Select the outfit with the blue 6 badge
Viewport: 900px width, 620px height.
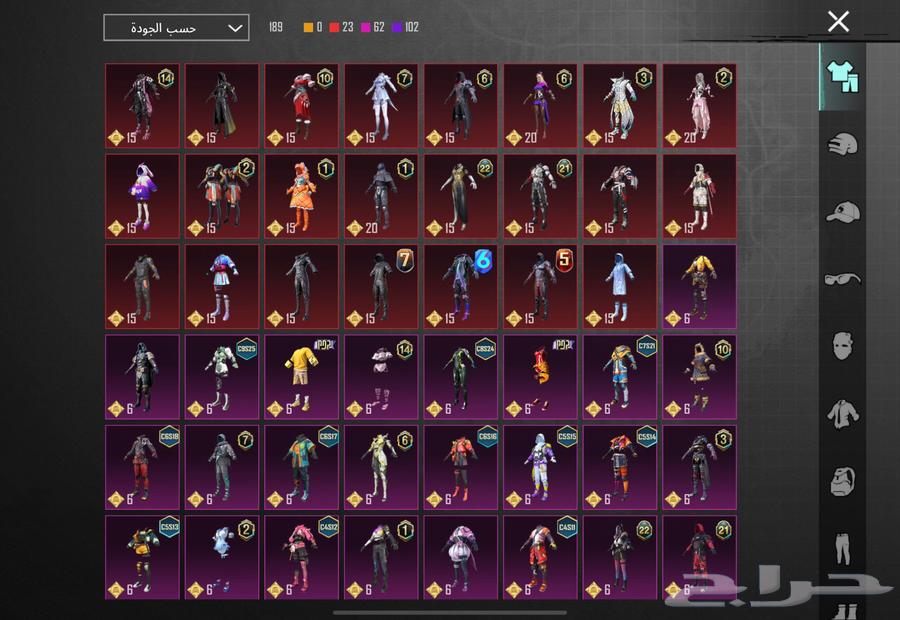pos(461,286)
